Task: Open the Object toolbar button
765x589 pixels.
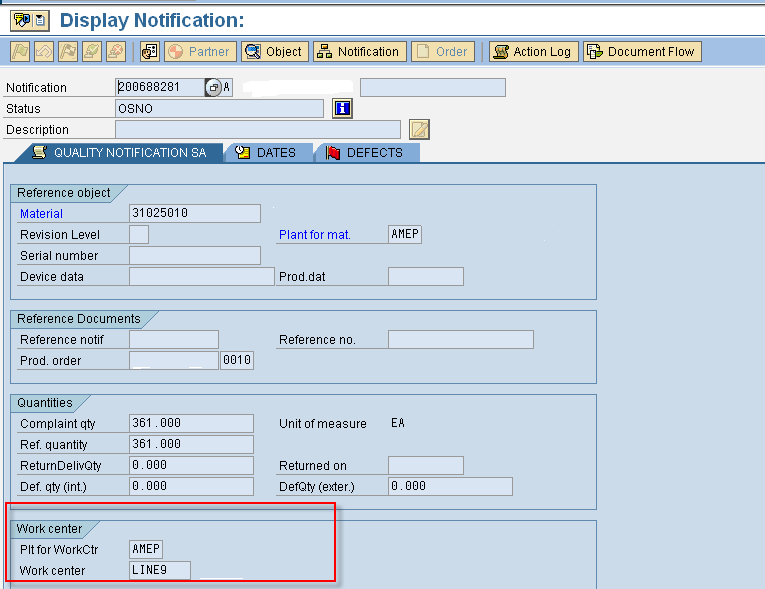Action: pos(275,51)
